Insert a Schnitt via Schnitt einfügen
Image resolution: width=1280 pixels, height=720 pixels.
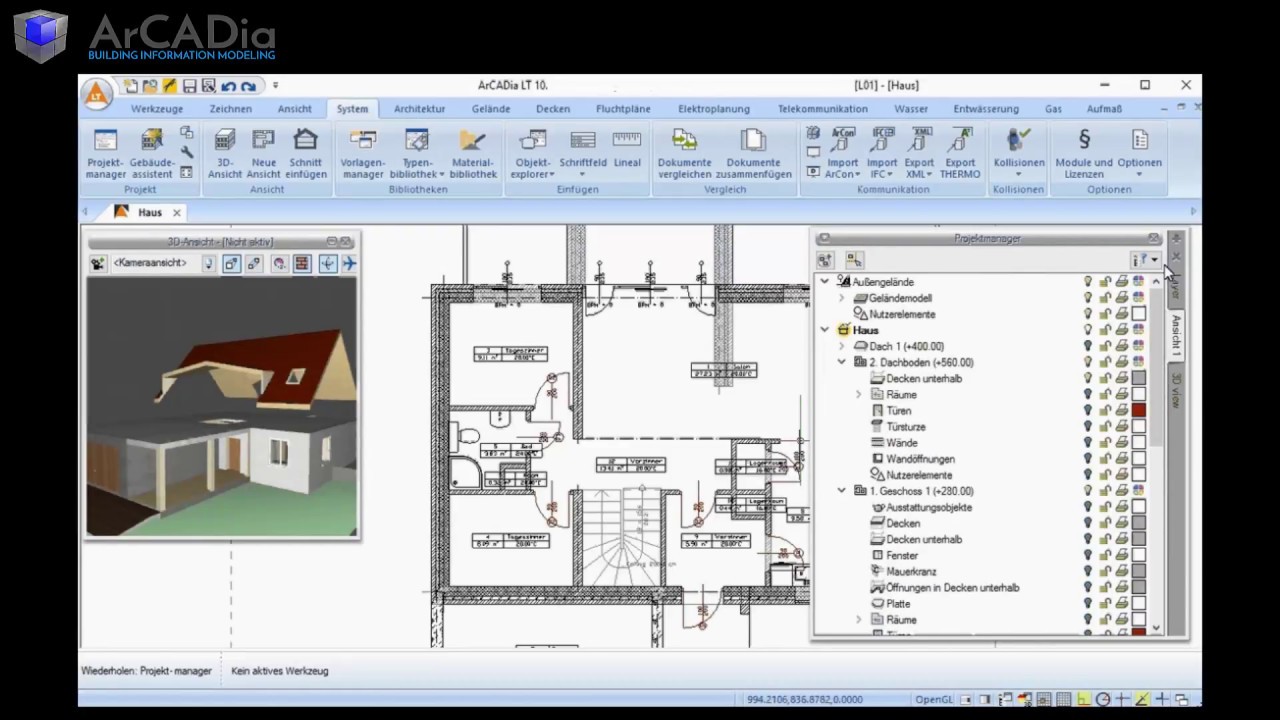306,152
